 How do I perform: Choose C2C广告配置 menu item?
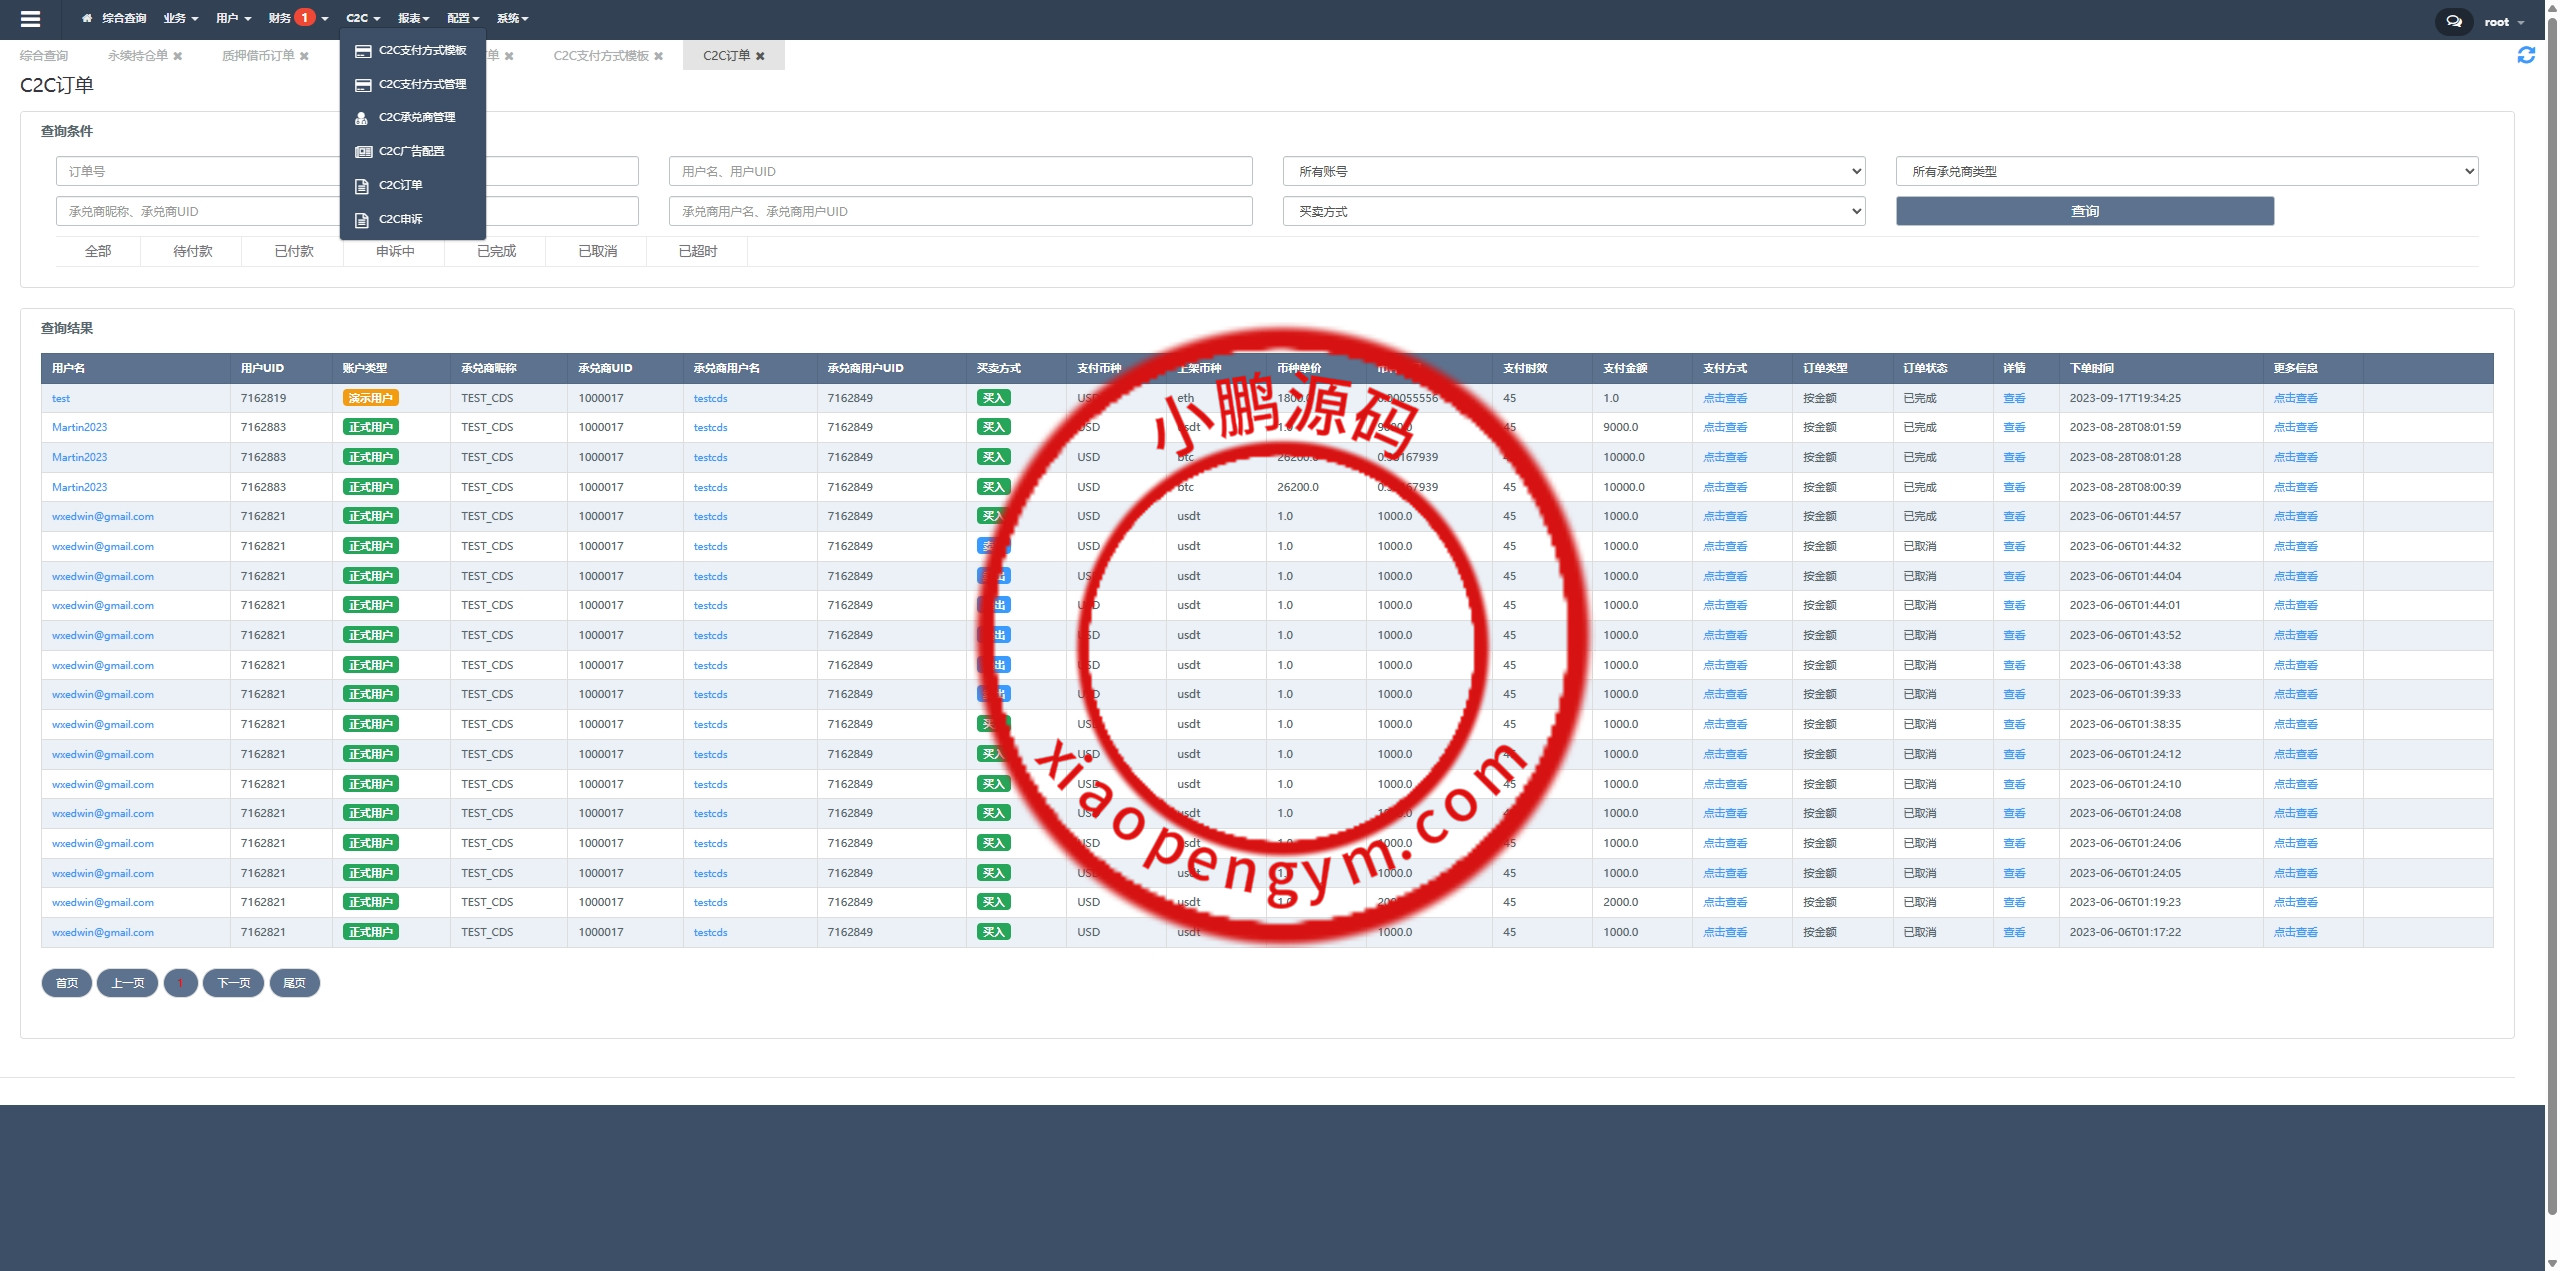click(411, 151)
